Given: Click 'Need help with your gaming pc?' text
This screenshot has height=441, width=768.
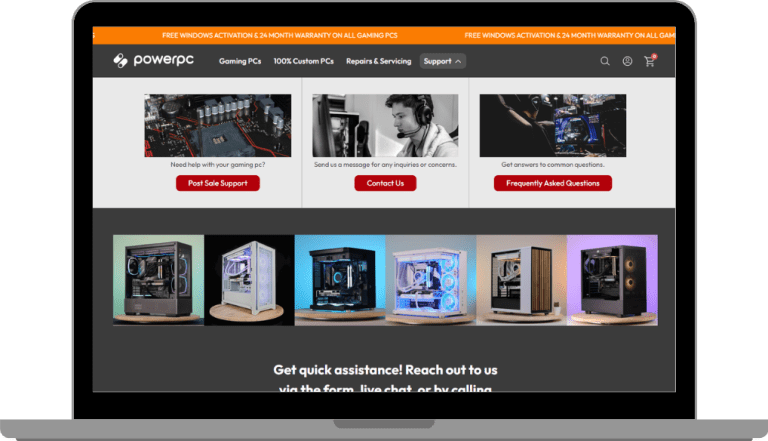Looking at the screenshot, I should click(218, 165).
